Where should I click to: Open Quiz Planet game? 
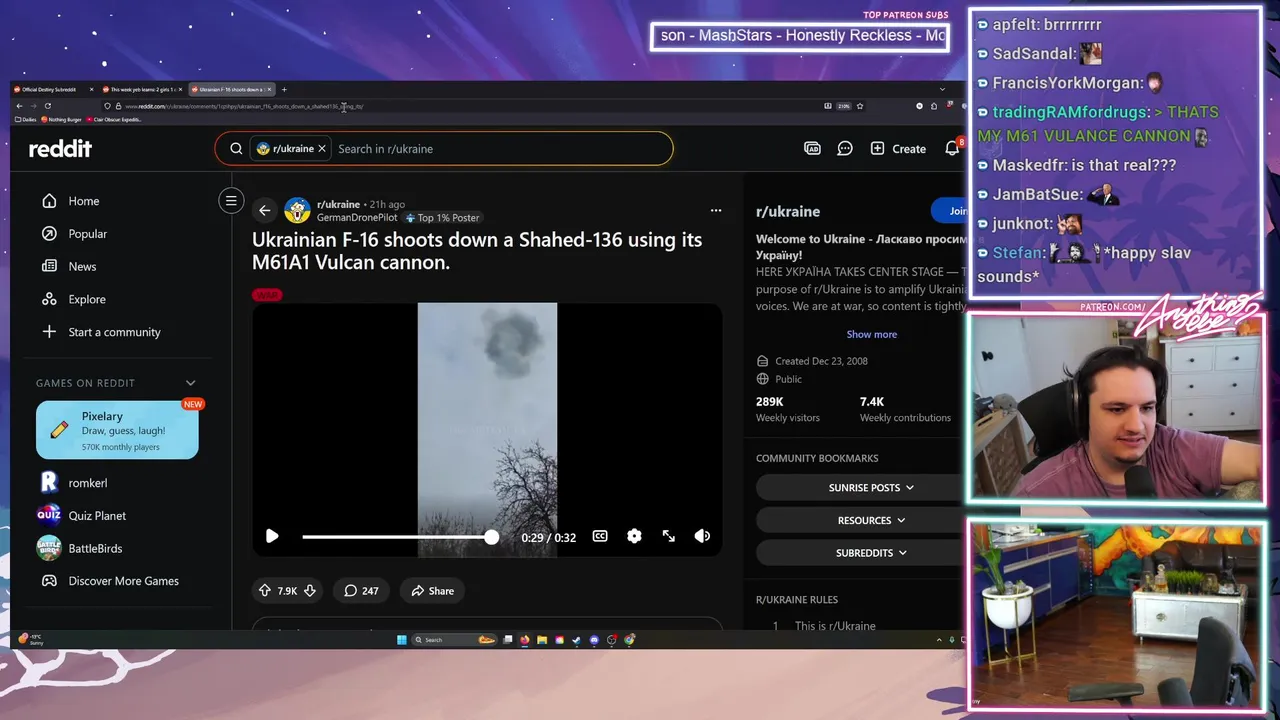tap(82, 516)
